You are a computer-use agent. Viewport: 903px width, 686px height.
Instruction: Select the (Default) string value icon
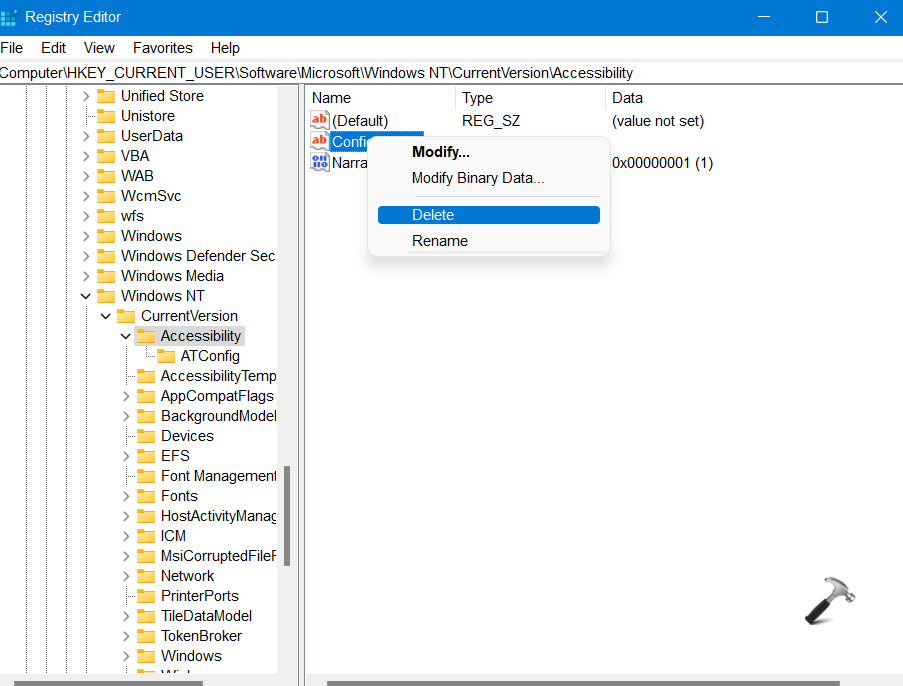click(x=319, y=120)
